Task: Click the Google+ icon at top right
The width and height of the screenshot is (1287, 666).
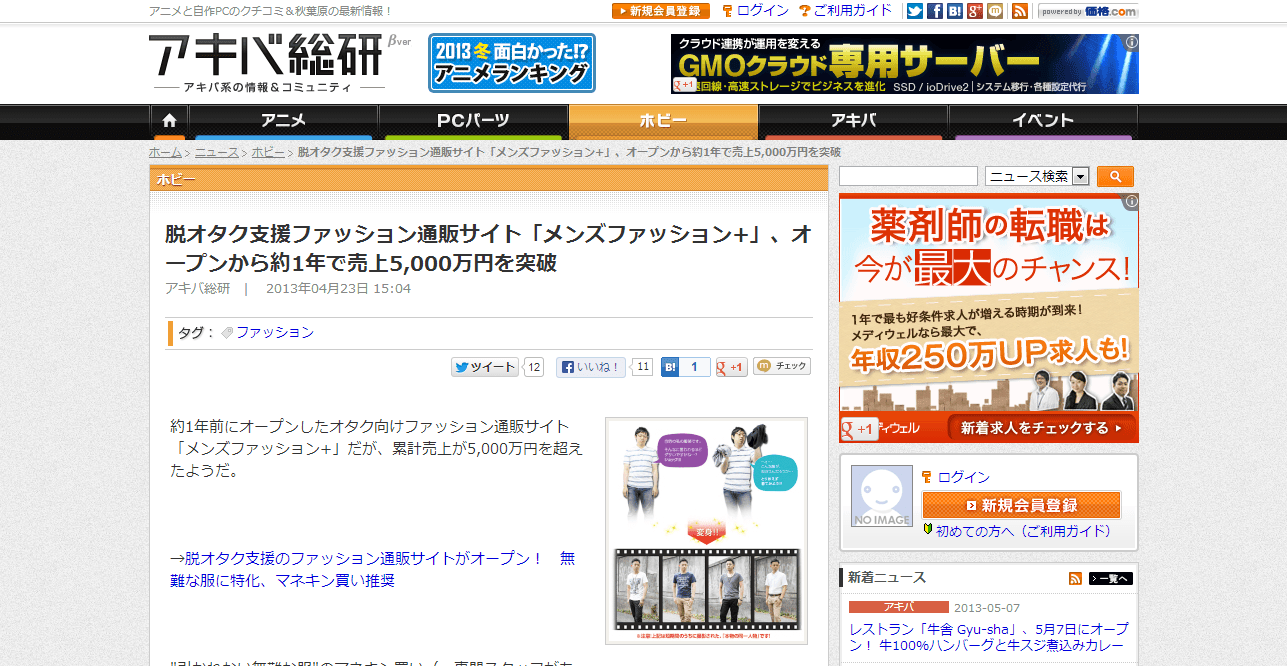Action: 974,11
